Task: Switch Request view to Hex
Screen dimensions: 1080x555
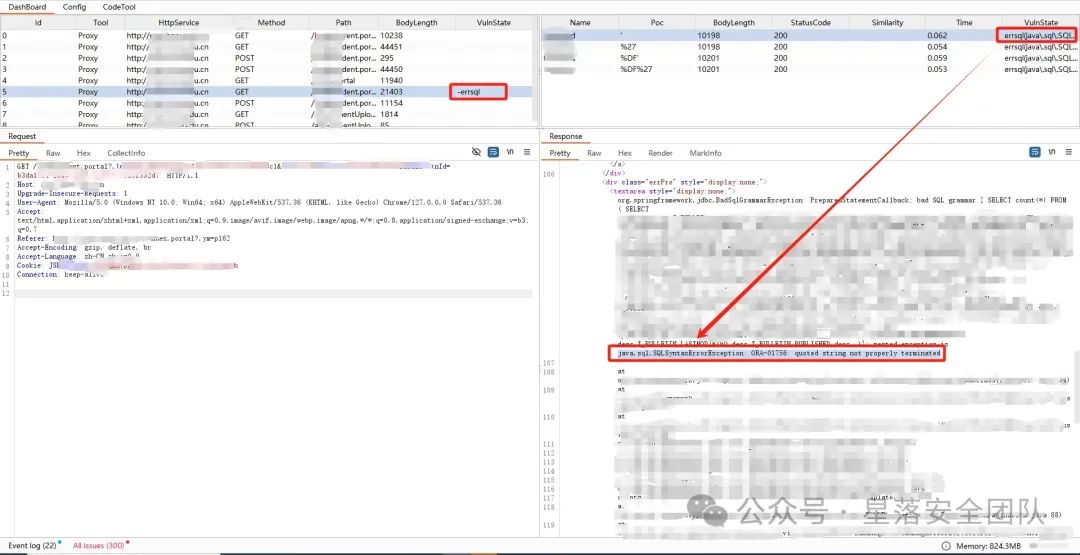Action: pyautogui.click(x=83, y=153)
